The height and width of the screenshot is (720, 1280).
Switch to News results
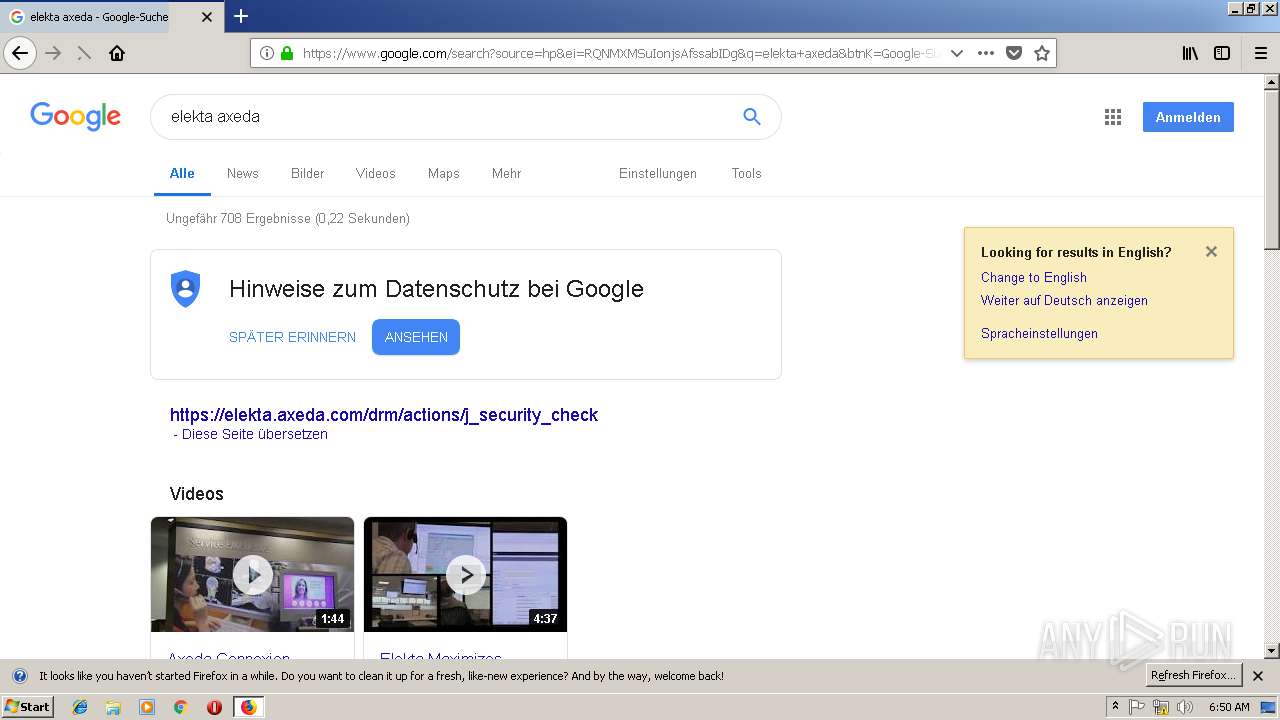[x=243, y=174]
